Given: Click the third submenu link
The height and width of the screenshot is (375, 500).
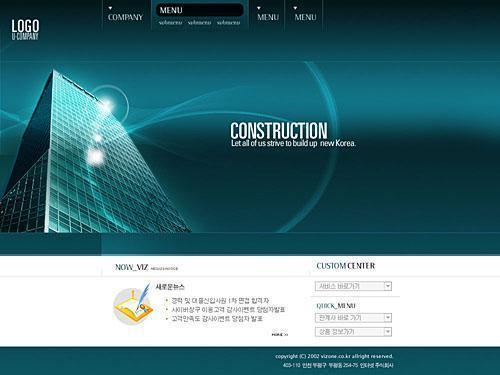Looking at the screenshot, I should [228, 23].
